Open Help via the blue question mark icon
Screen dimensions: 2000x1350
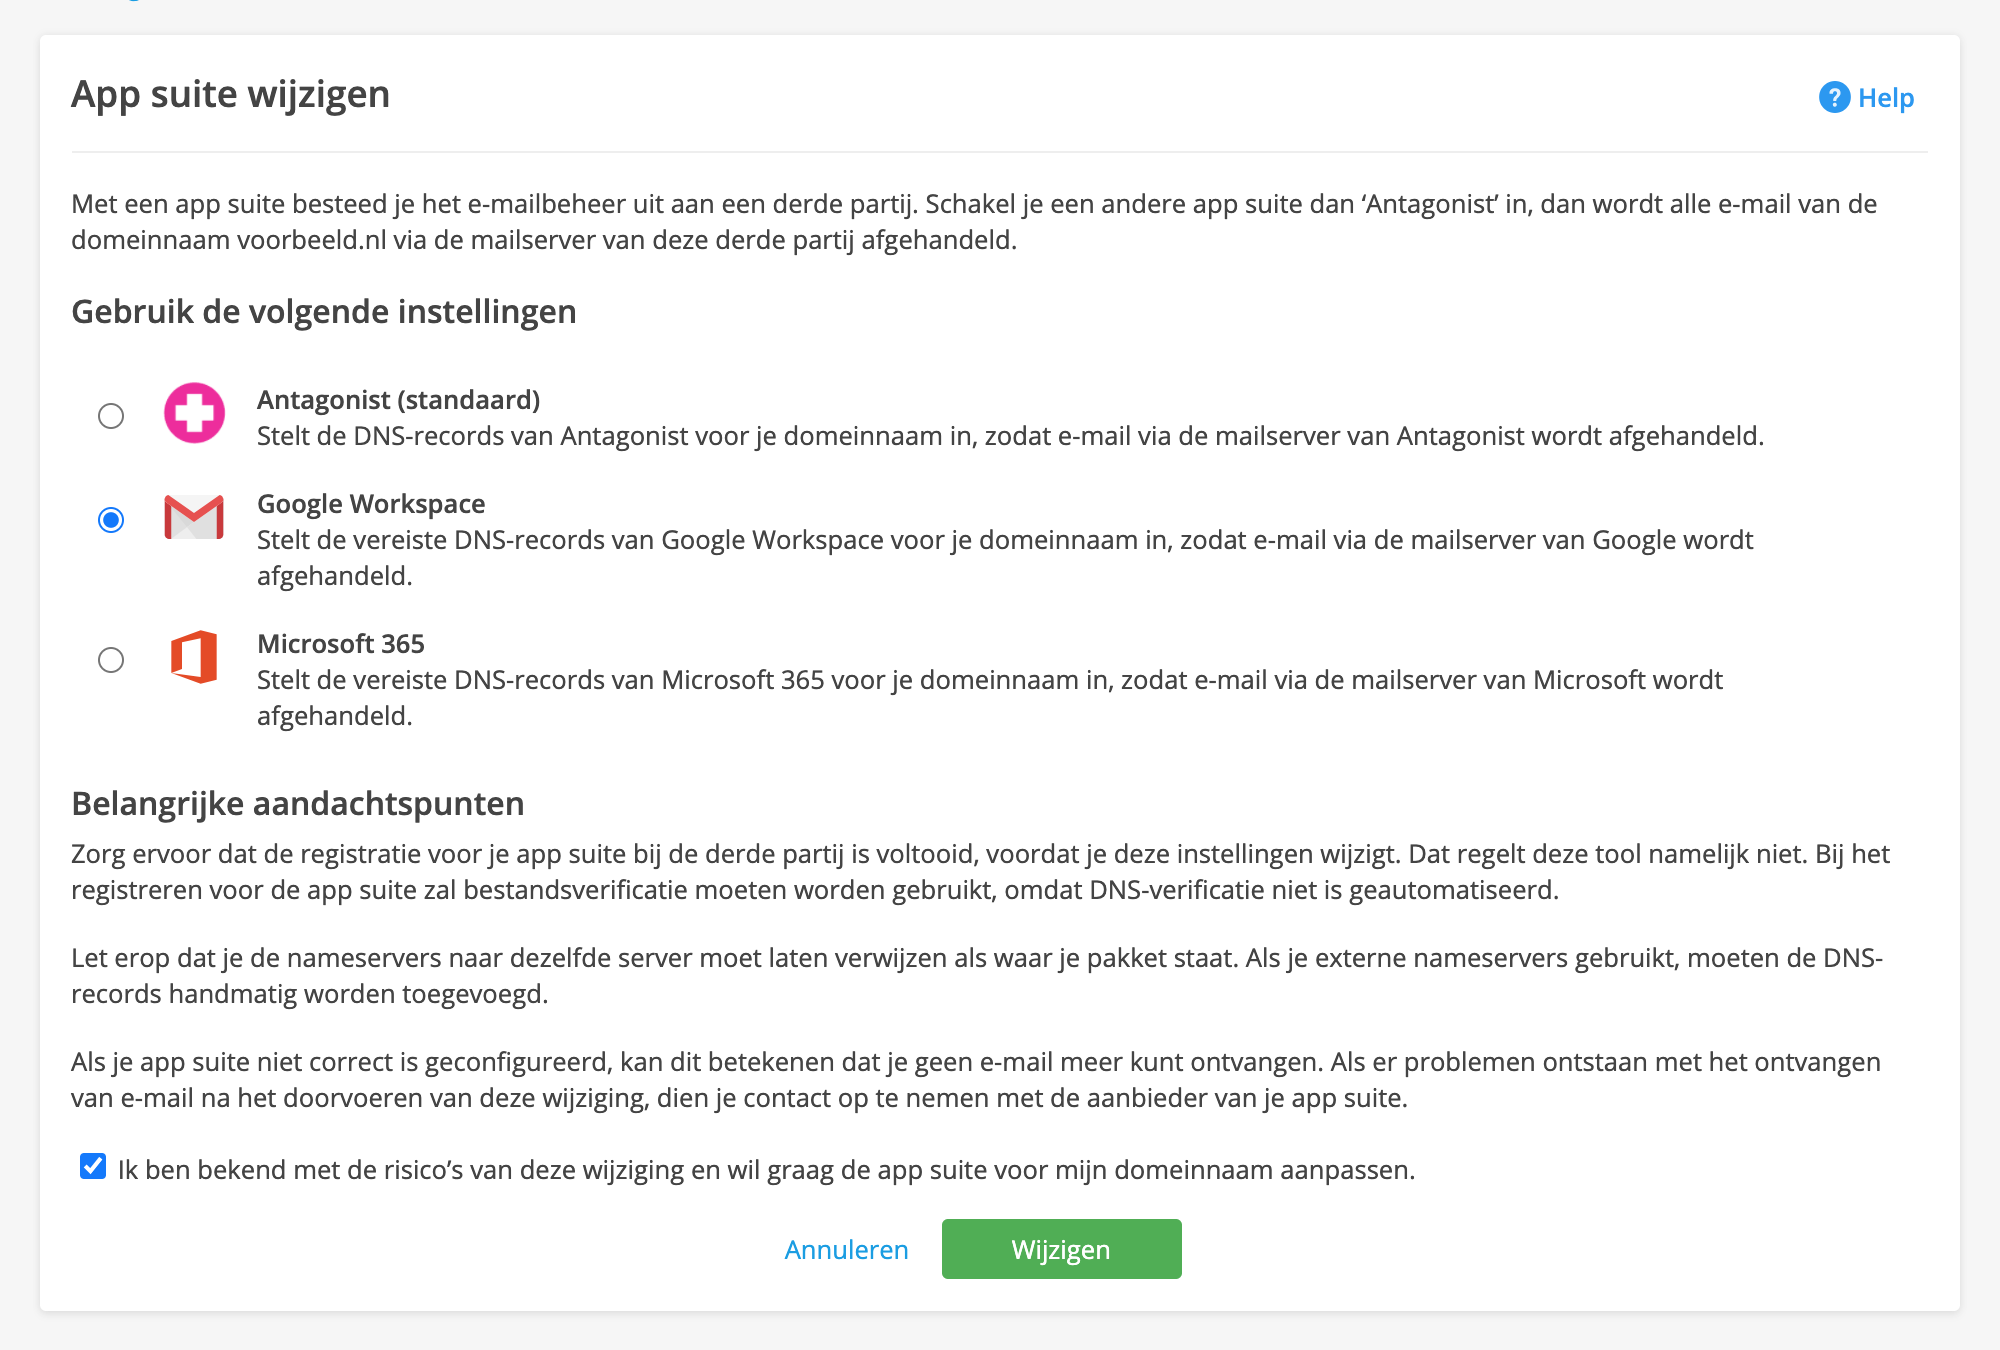[1834, 97]
